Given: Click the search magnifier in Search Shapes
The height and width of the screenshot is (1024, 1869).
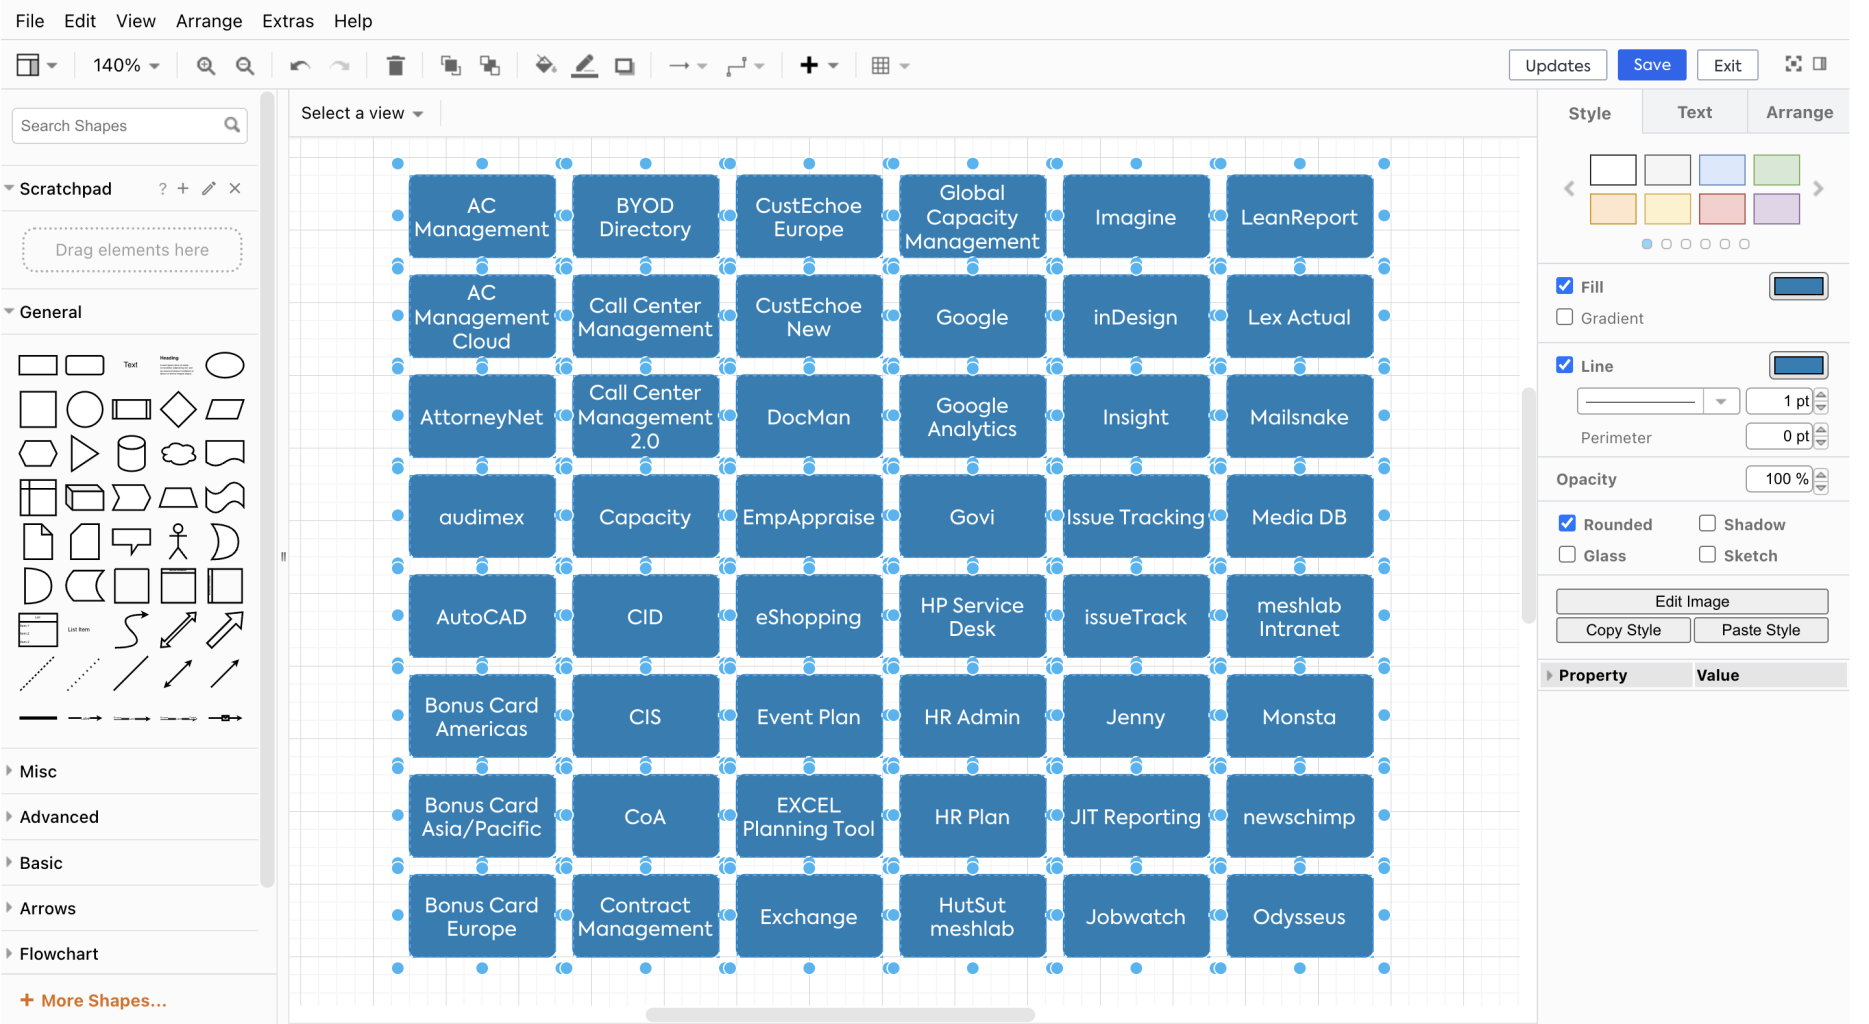Looking at the screenshot, I should (232, 125).
